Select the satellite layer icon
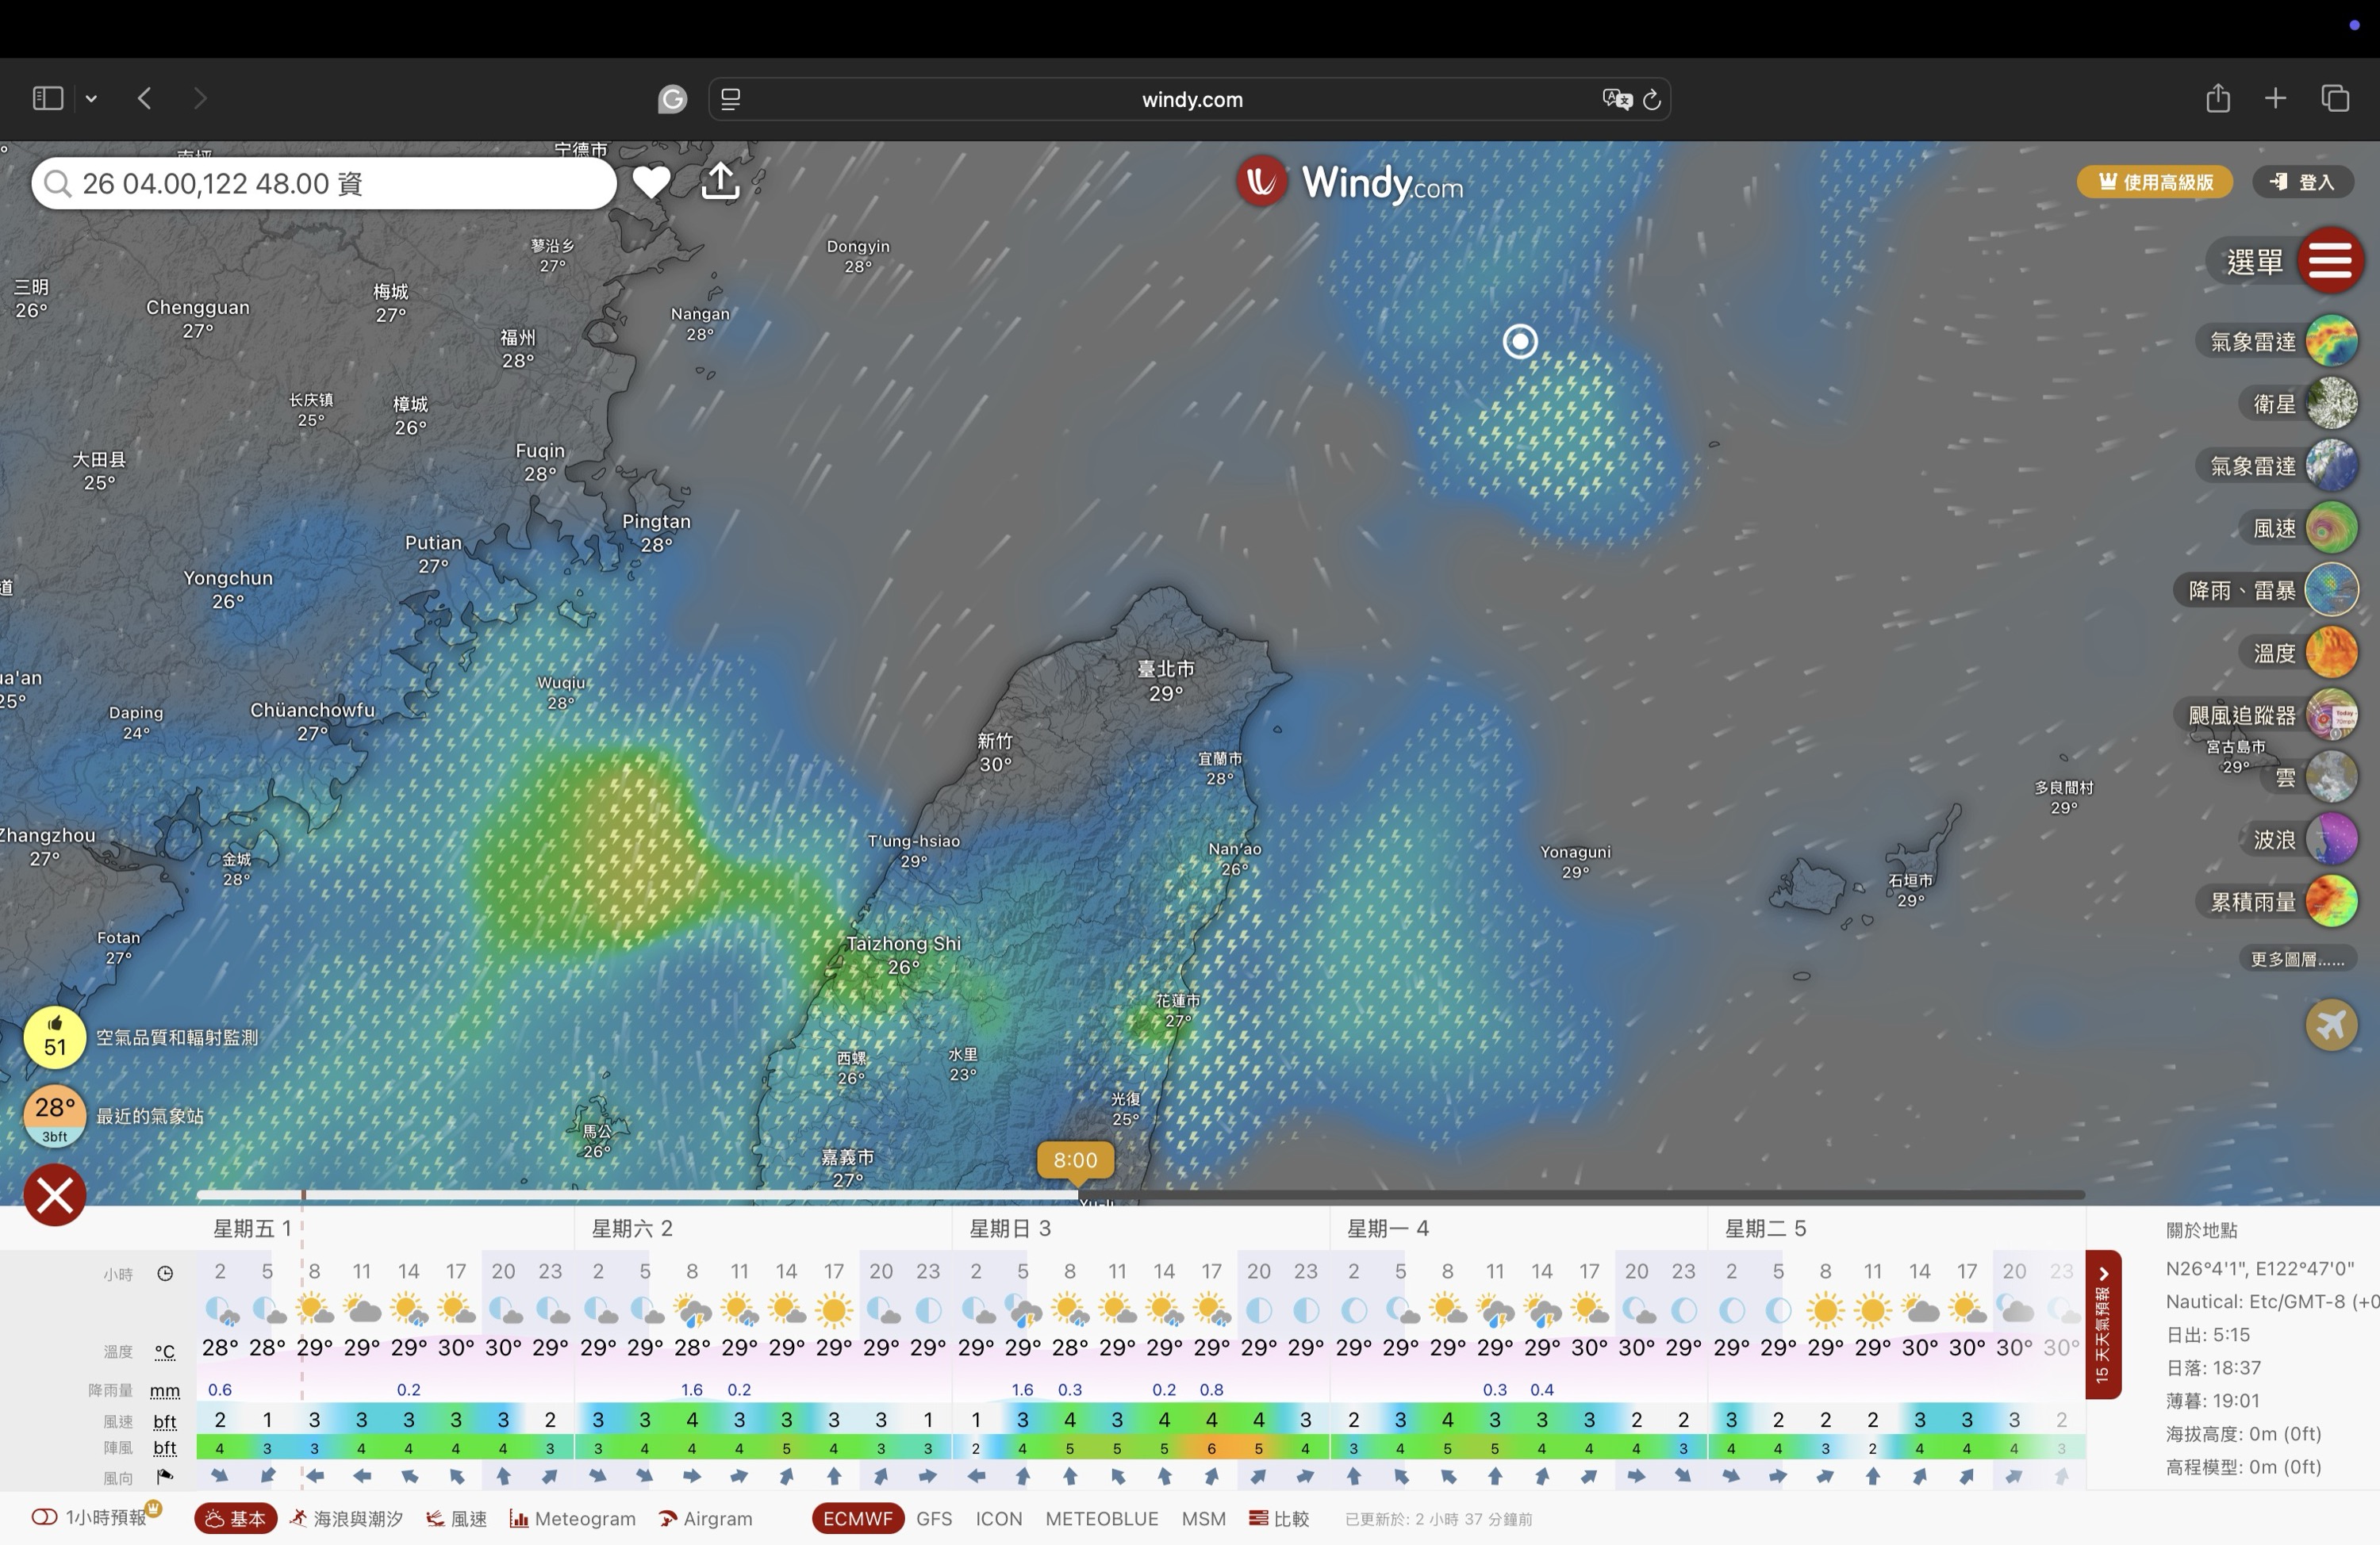 [x=2331, y=404]
